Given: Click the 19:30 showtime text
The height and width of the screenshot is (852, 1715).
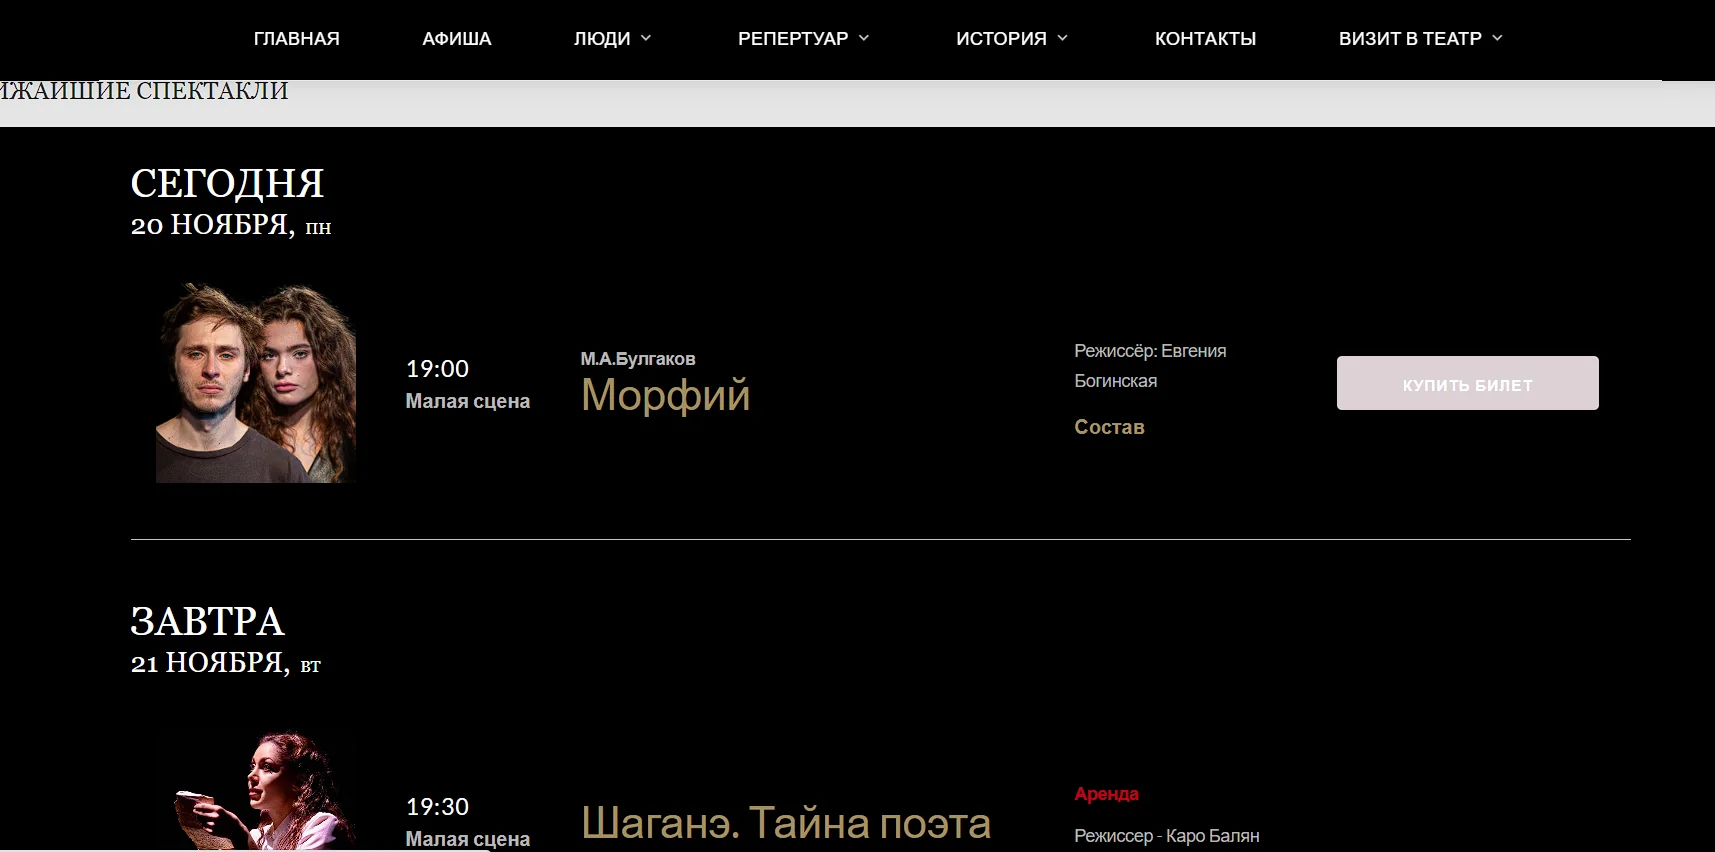Looking at the screenshot, I should coord(437,807).
